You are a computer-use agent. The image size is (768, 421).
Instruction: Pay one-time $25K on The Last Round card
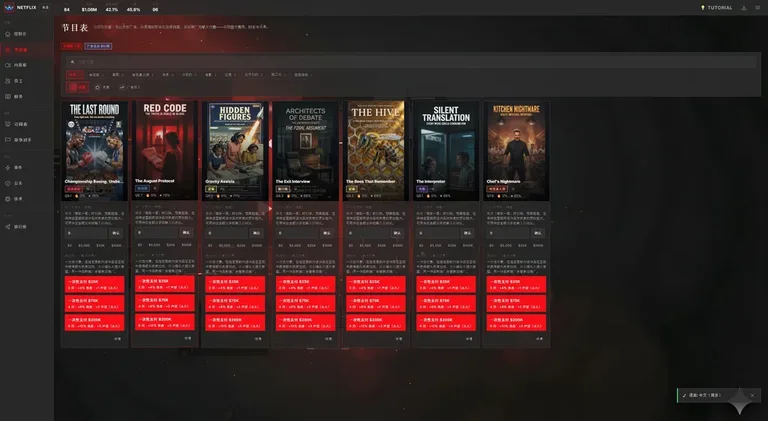click(x=95, y=285)
